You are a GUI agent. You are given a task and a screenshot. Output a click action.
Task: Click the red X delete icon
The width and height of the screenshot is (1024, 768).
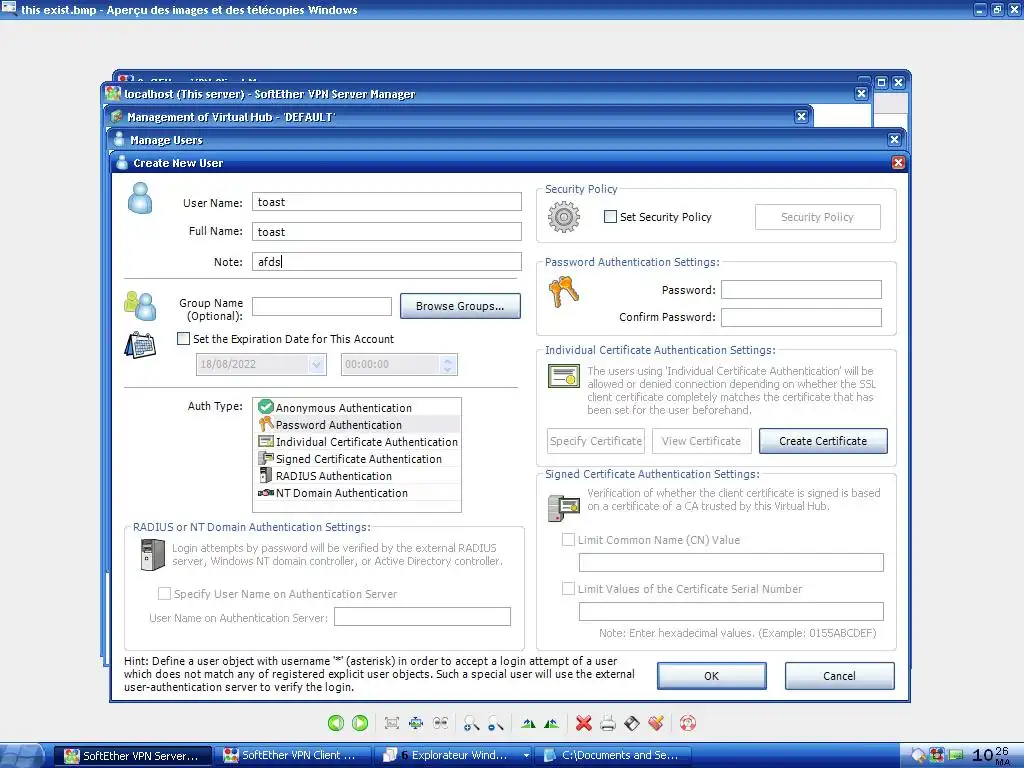[x=584, y=723]
